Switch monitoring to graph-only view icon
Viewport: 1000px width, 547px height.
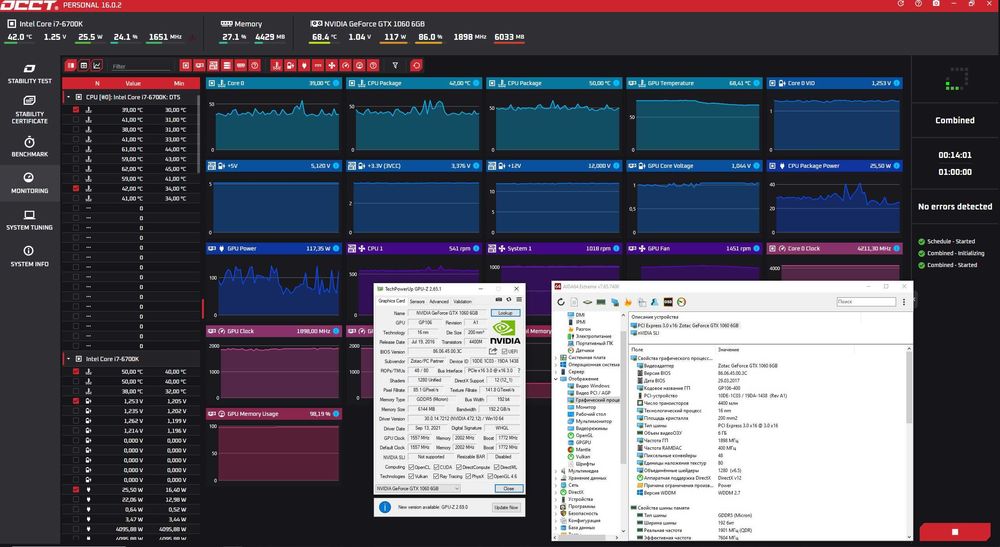tap(98, 66)
